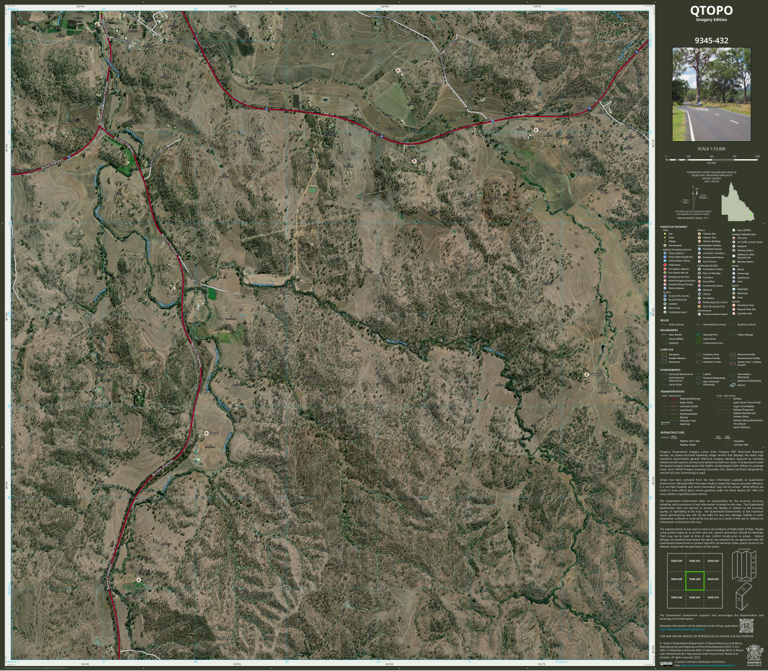Select the green highlighted adjoining-sheet cell
Screen dimensions: 768x671
[695, 580]
